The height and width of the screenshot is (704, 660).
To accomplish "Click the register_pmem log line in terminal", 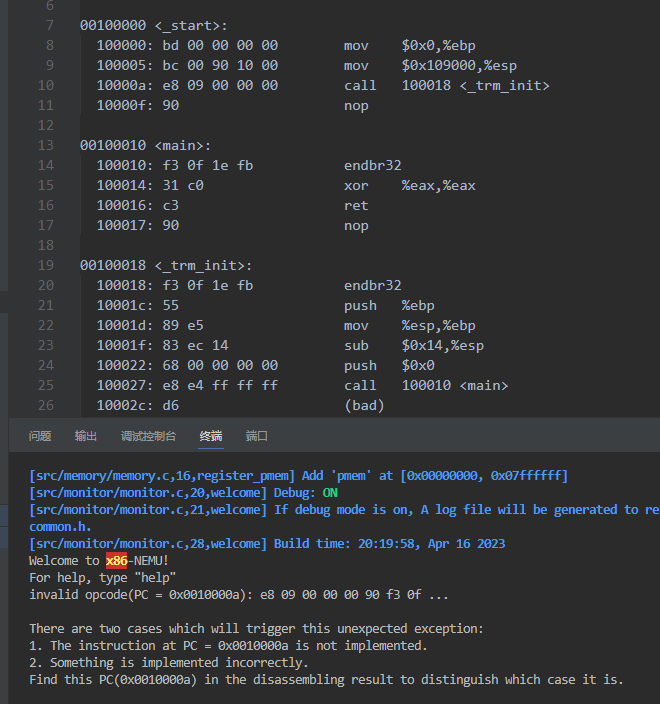I will [x=299, y=476].
